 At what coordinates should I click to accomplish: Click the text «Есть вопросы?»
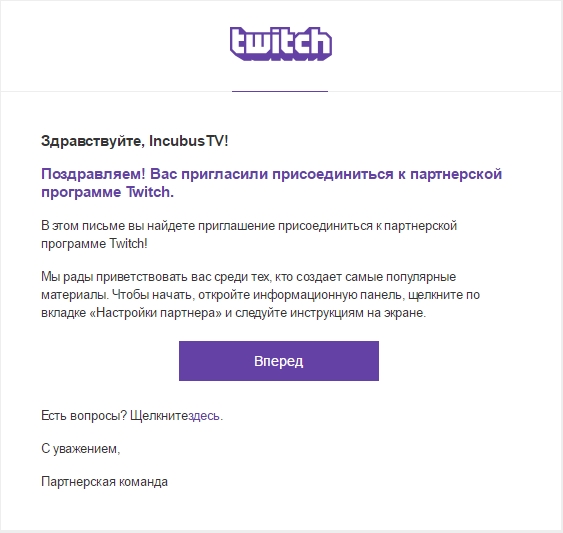click(84, 416)
